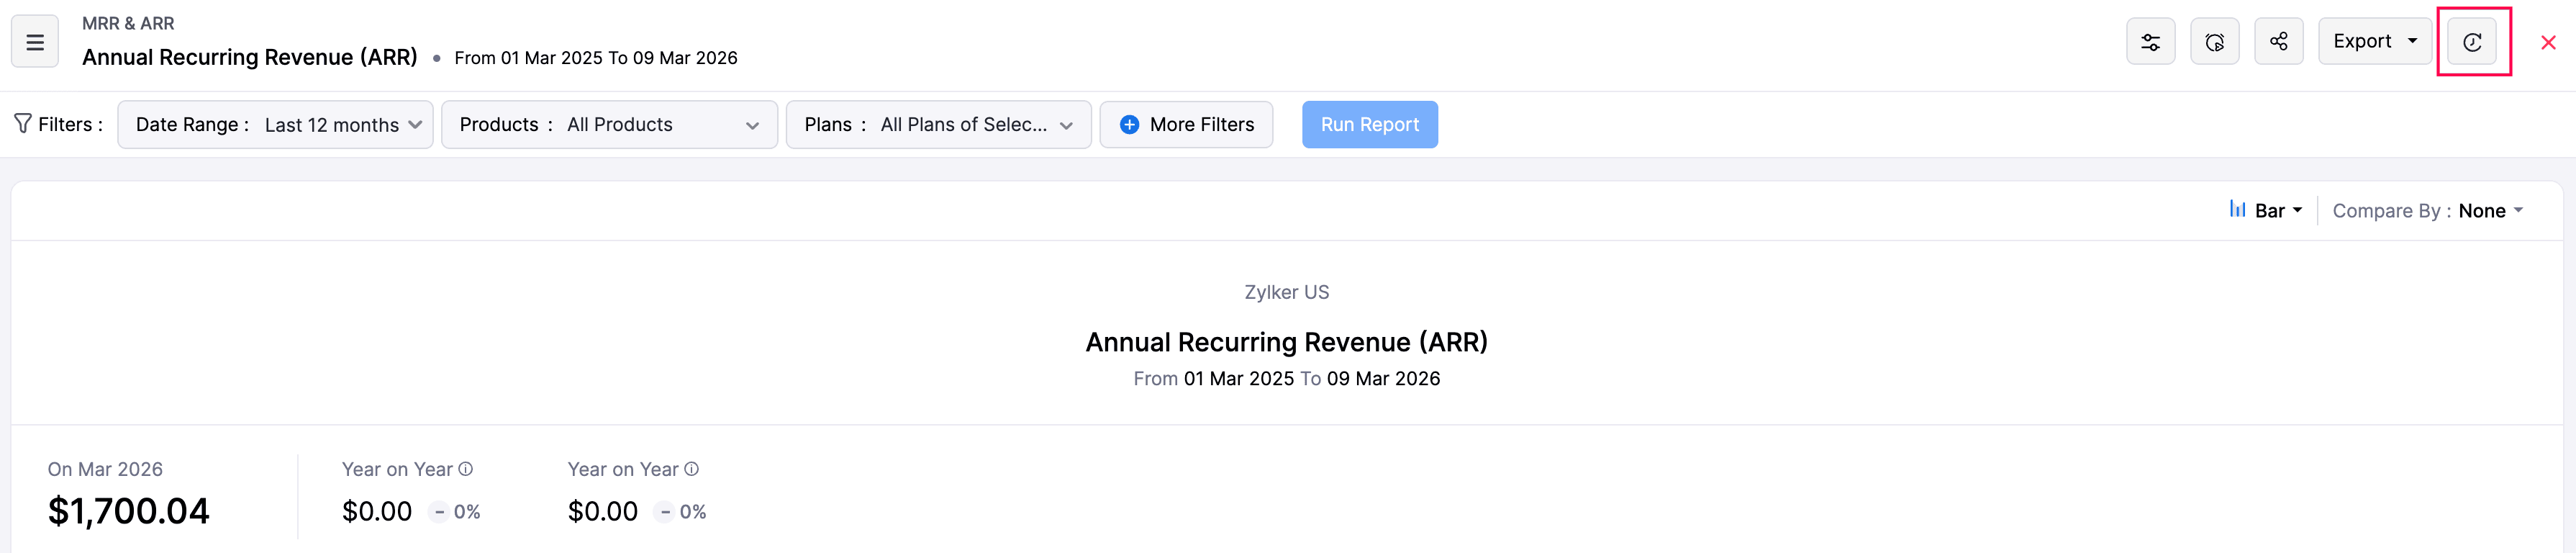
Task: Open the Plans filter dropdown
Action: (x=938, y=124)
